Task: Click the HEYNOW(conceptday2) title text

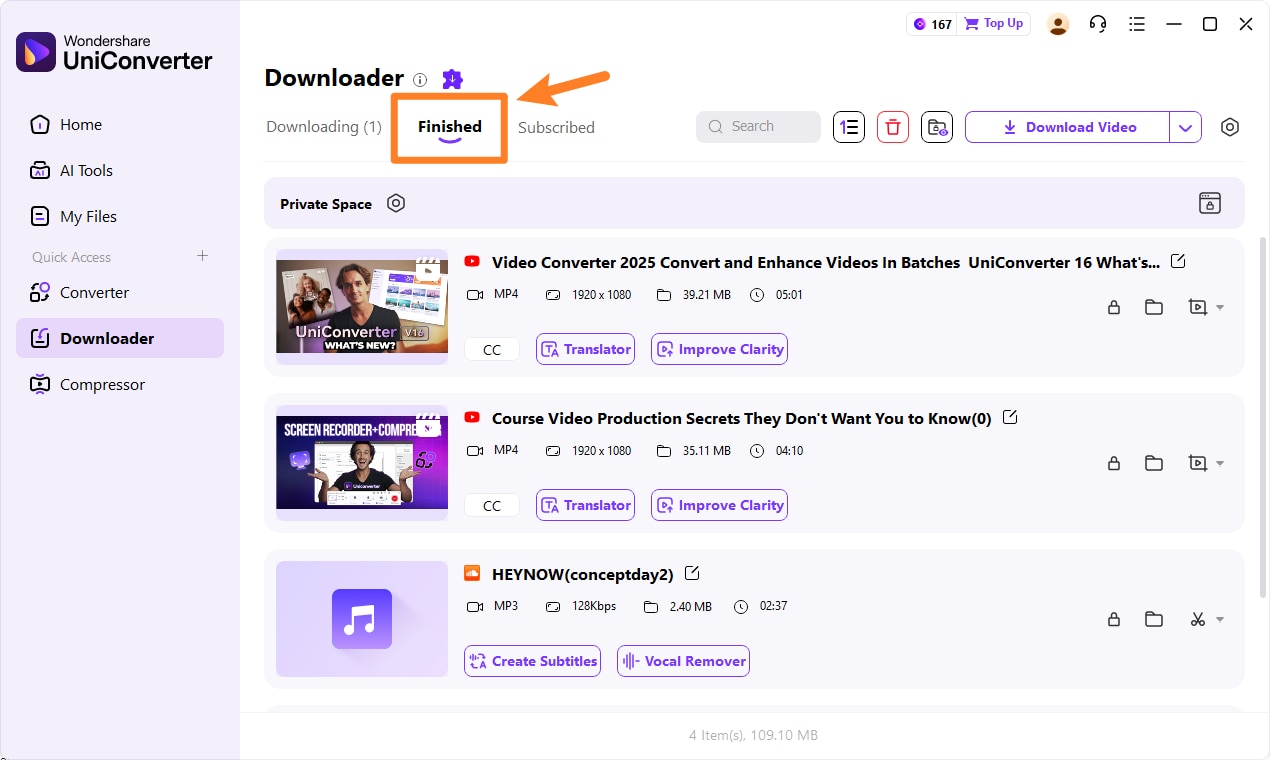Action: point(583,574)
